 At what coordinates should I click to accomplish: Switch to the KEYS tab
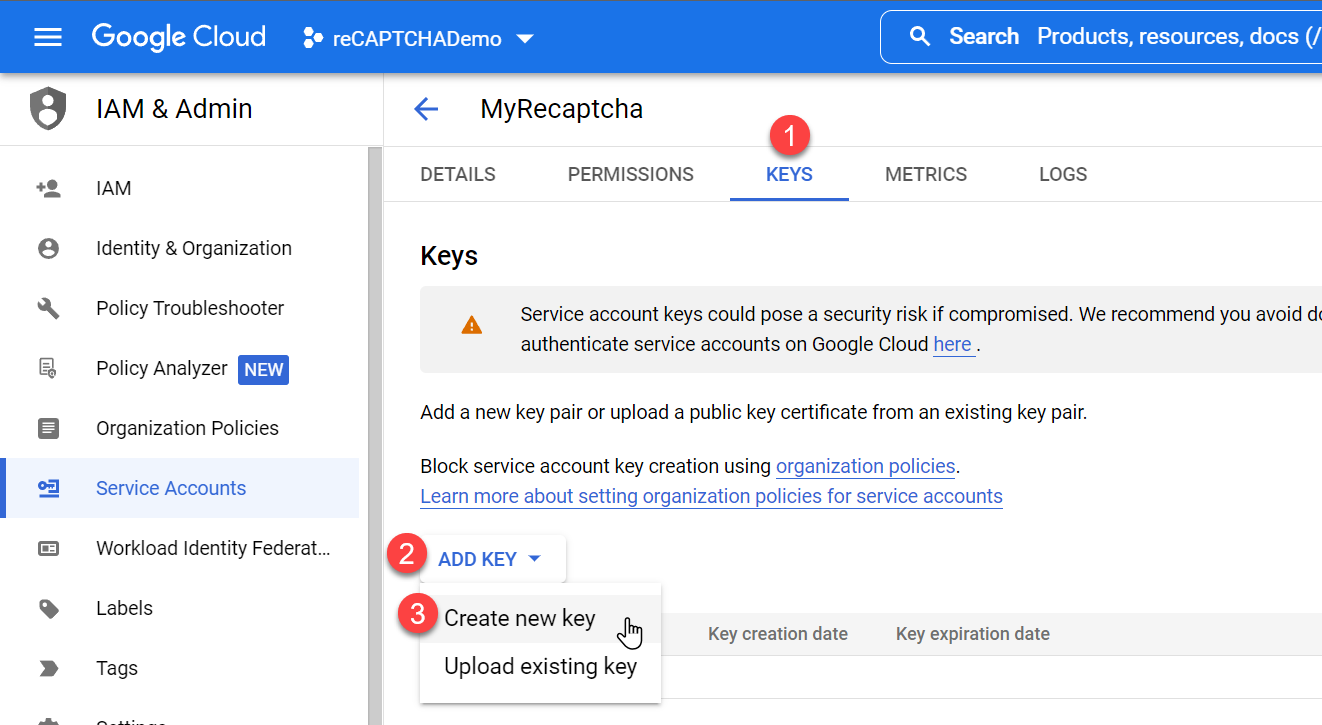coord(789,174)
